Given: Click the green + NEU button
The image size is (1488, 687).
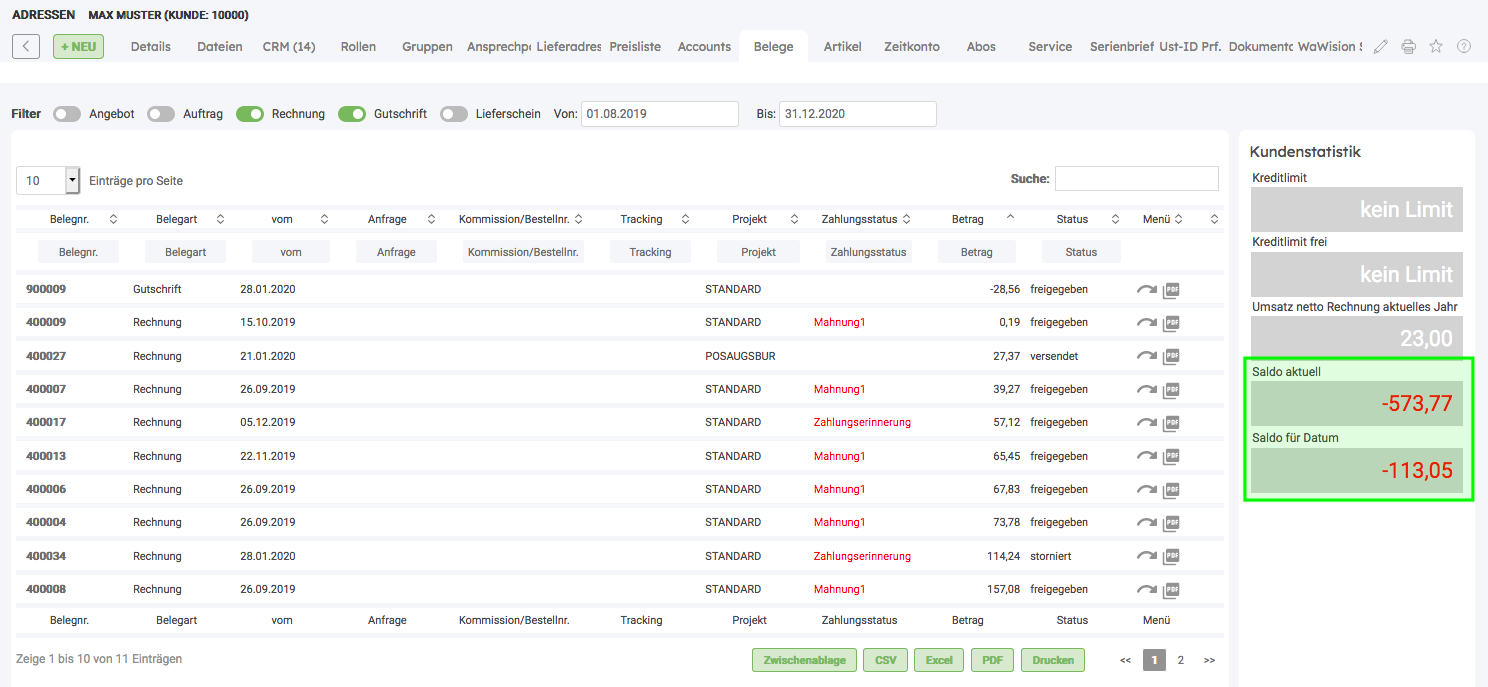Looking at the screenshot, I should tap(78, 46).
